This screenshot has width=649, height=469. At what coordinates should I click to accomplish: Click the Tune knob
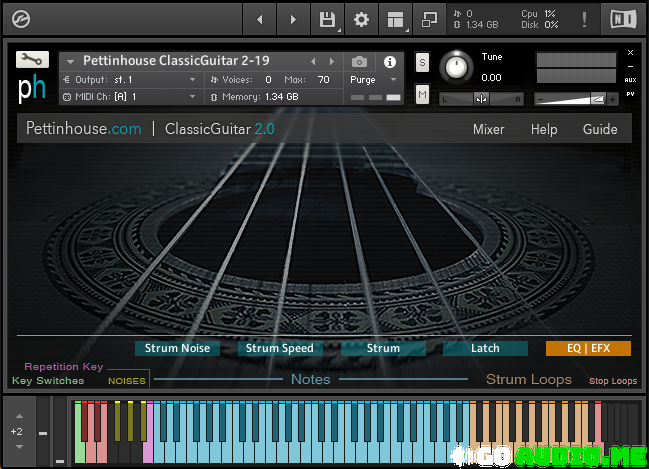(x=457, y=66)
